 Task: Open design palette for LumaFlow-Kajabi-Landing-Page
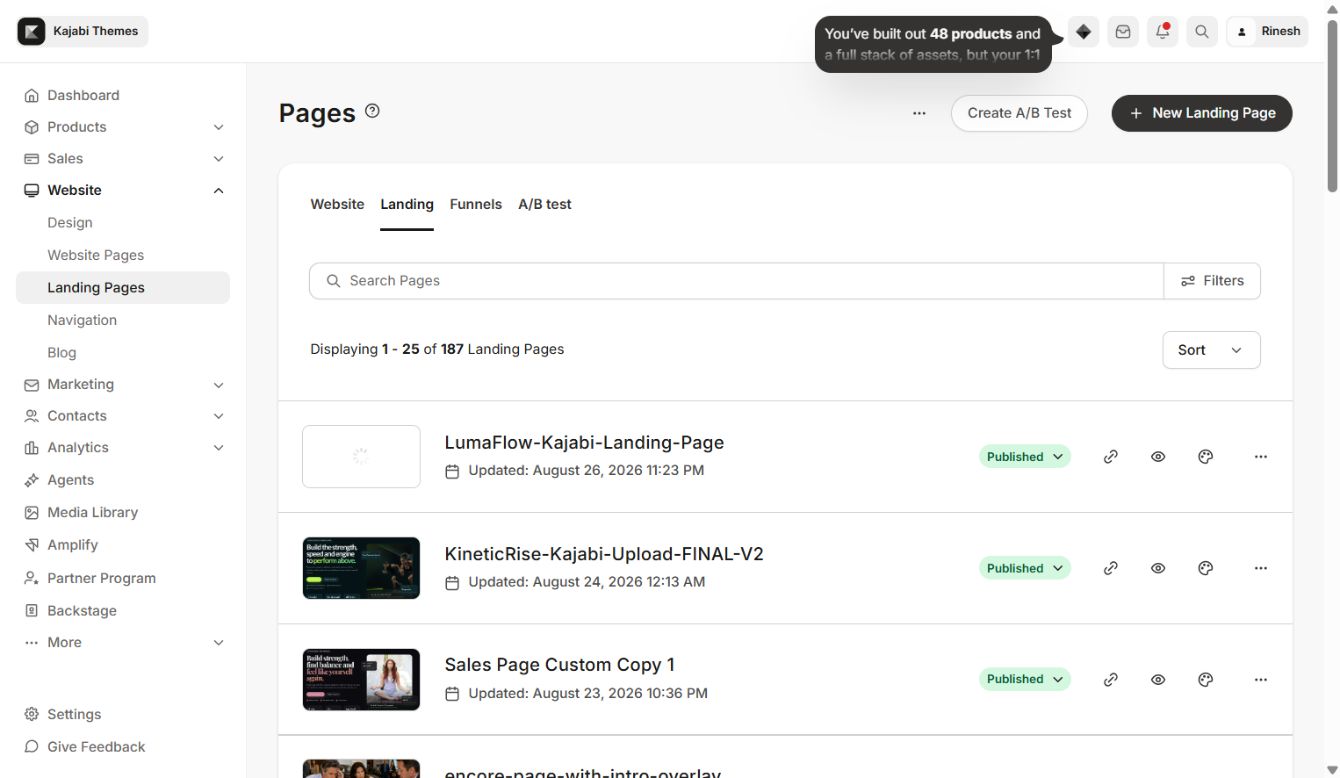(1205, 457)
